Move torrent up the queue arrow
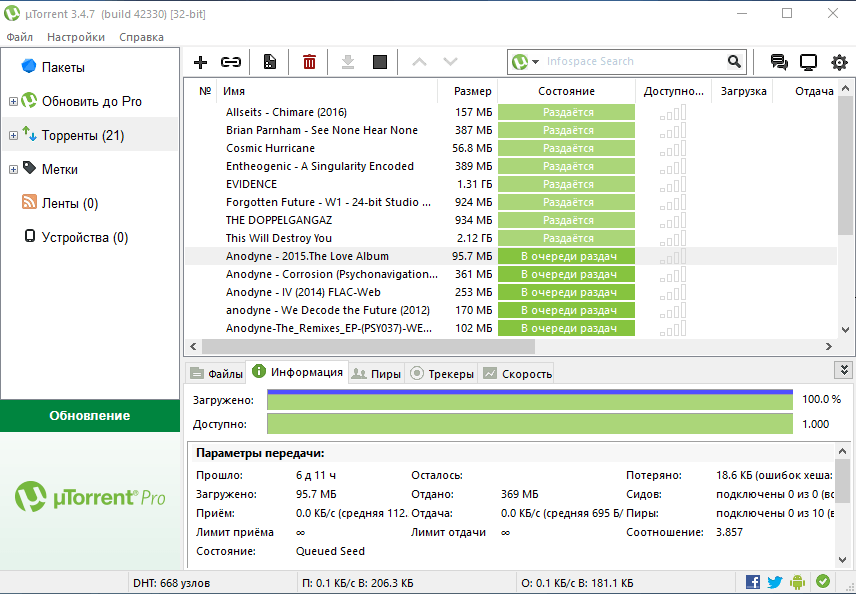The width and height of the screenshot is (856, 594). (419, 62)
